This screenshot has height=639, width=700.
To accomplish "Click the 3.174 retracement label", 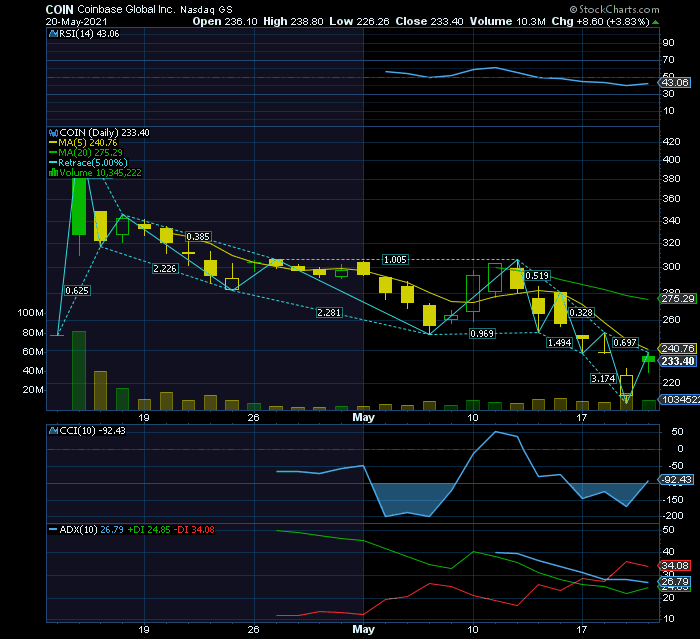I will point(604,379).
